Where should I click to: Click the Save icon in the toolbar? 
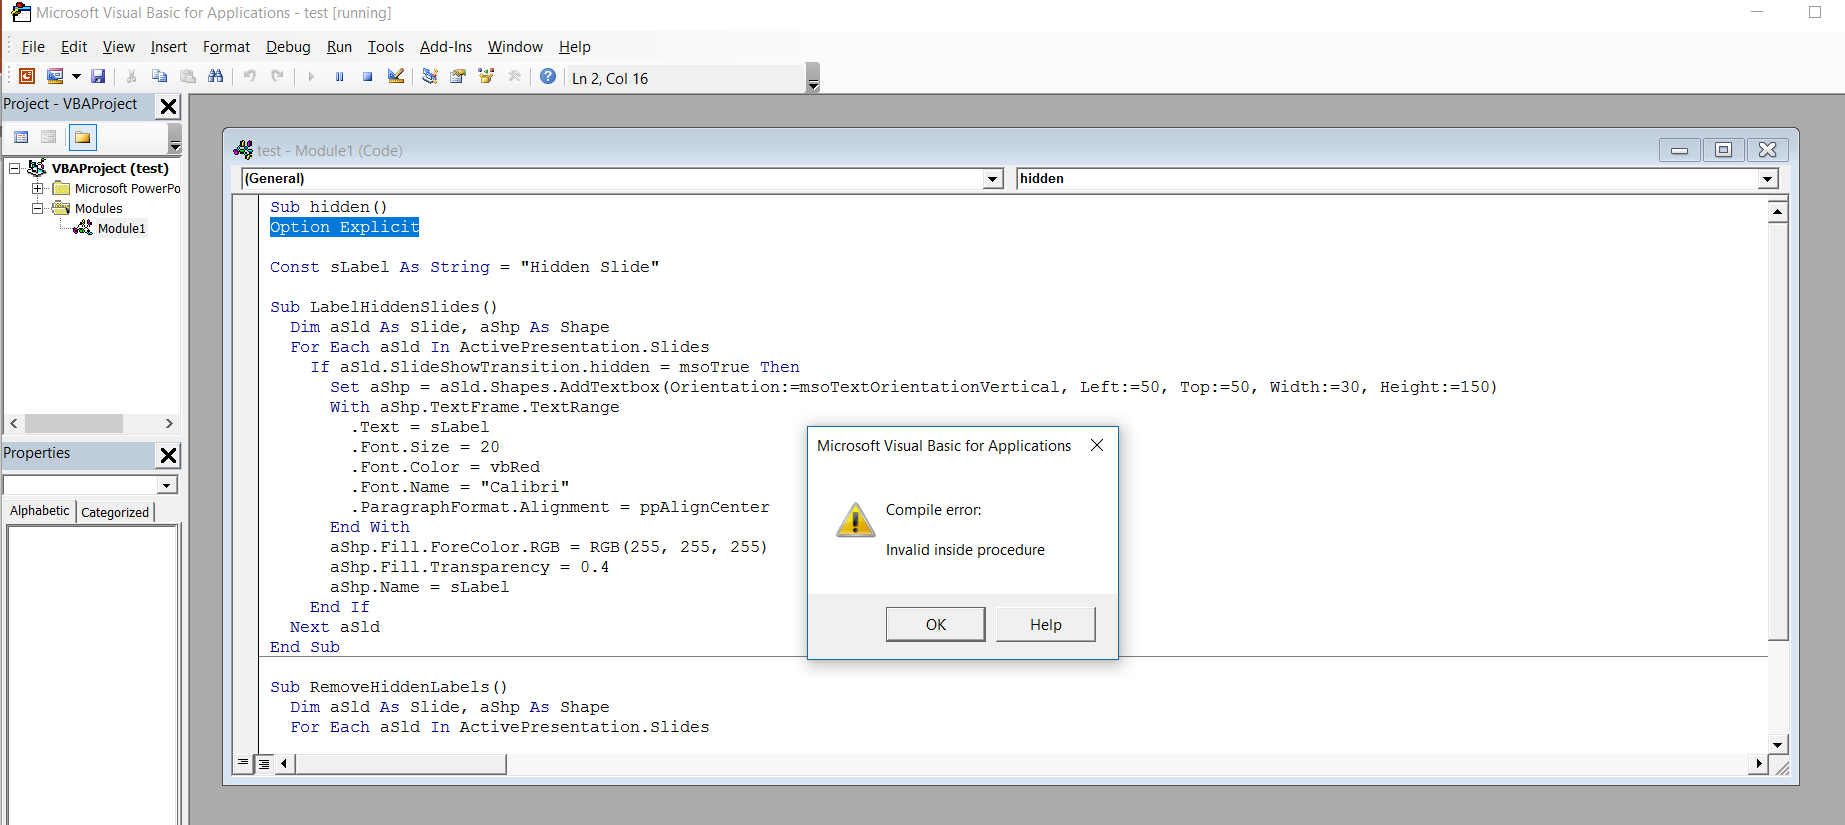[98, 77]
